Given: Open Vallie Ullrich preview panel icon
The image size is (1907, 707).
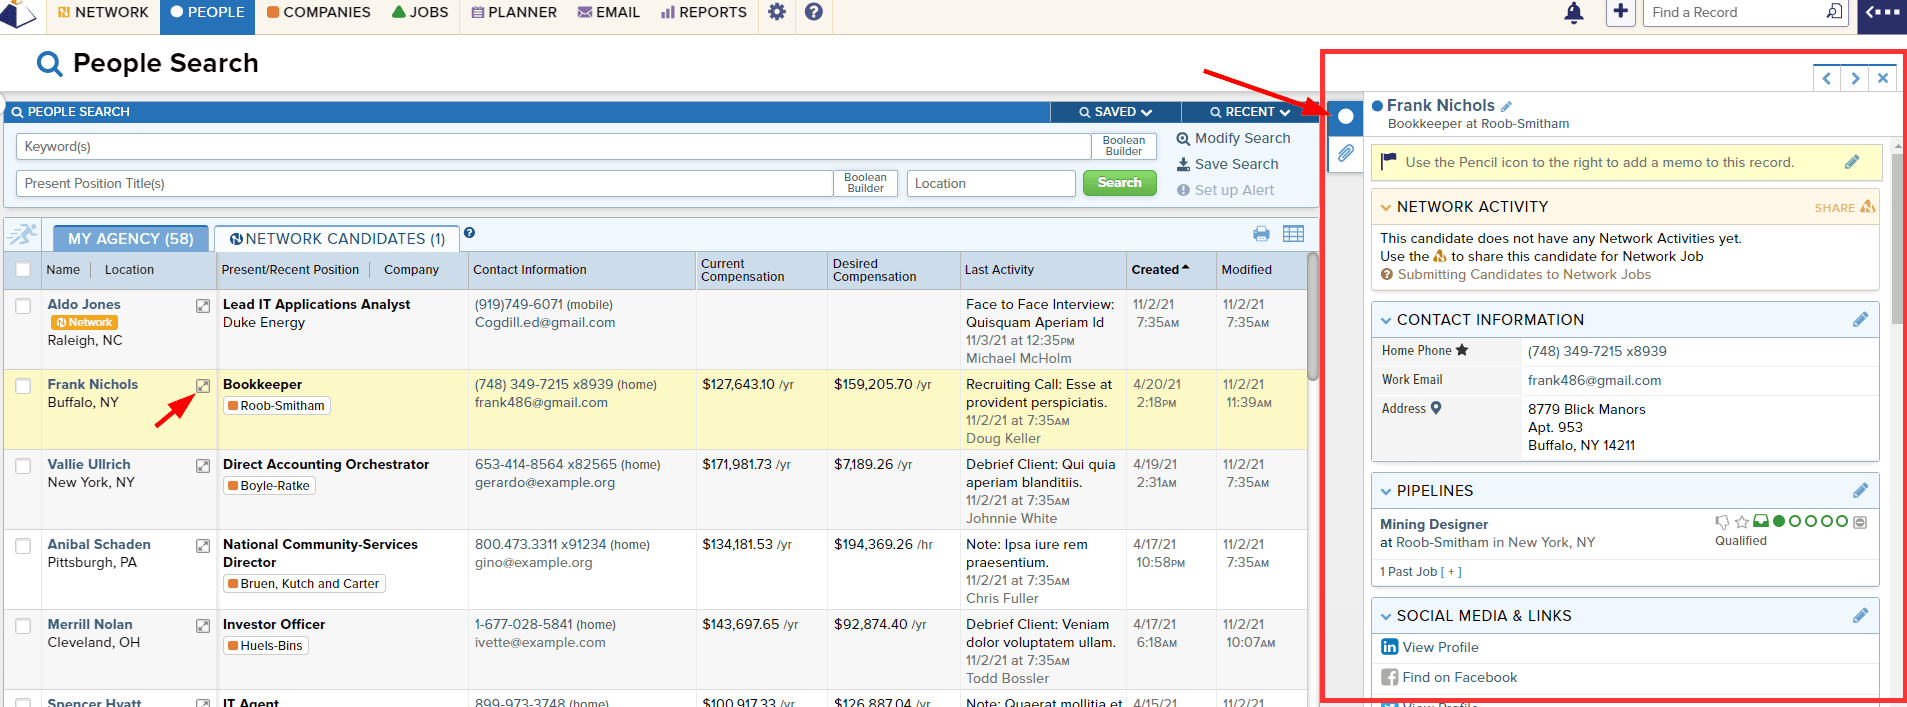Looking at the screenshot, I should pyautogui.click(x=203, y=466).
